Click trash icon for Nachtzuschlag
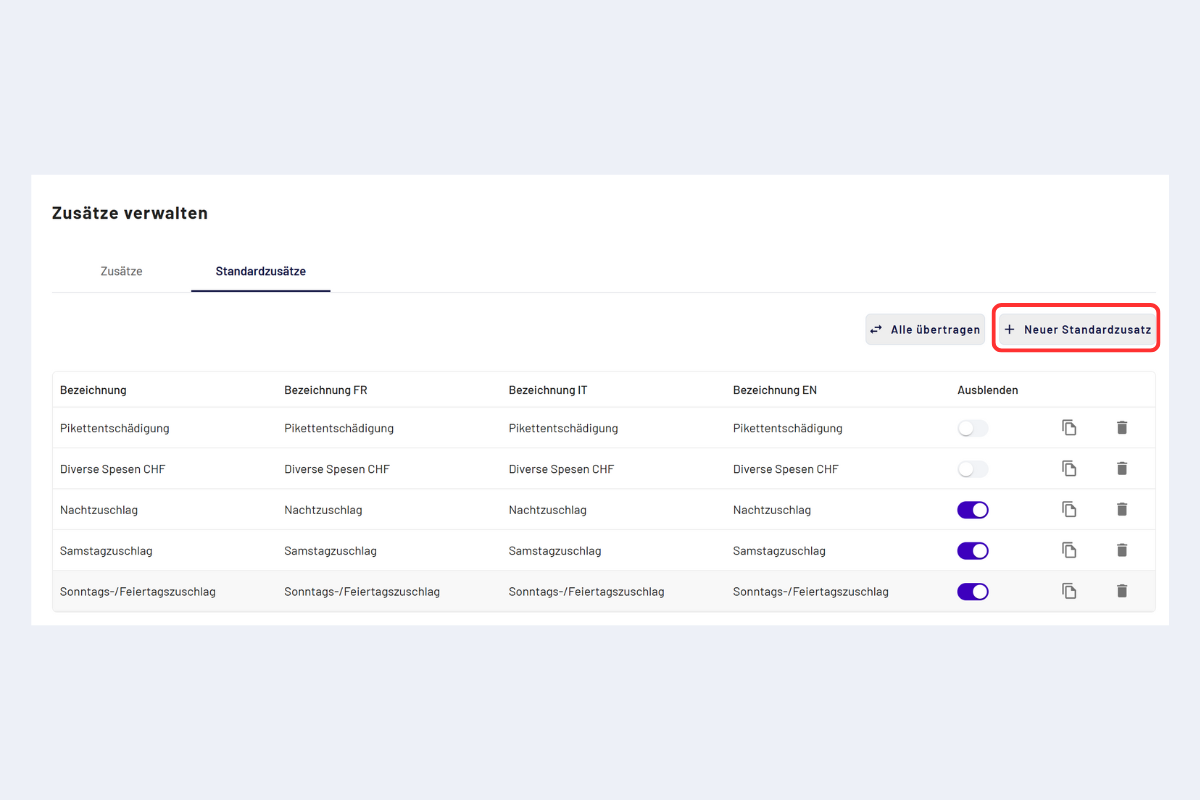The image size is (1200, 800). coord(1121,510)
